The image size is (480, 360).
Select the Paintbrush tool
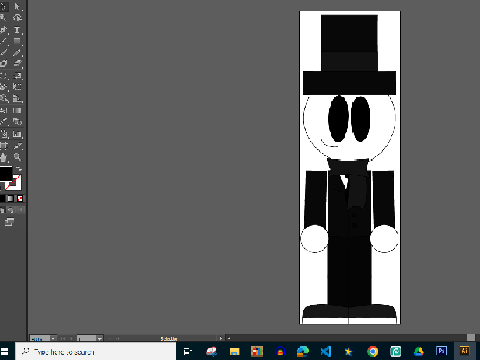point(4,52)
